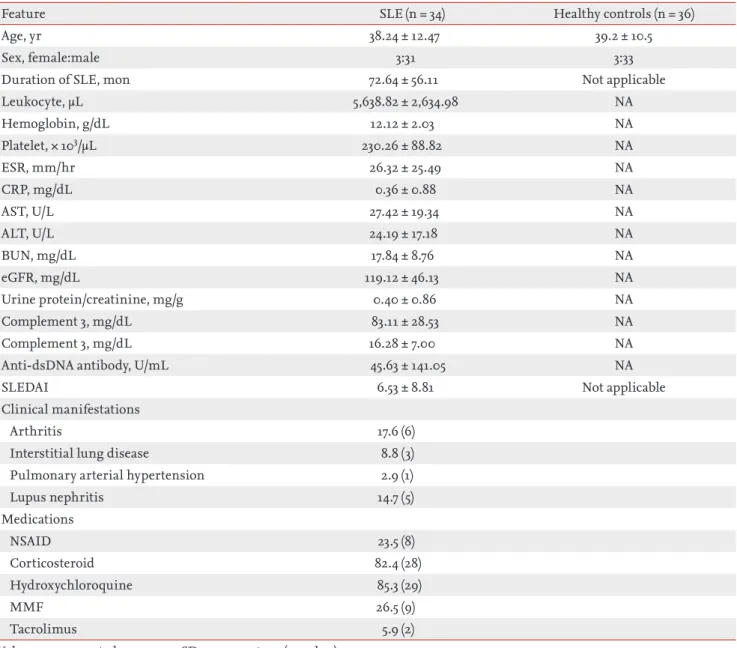
Task: Select the SLE age value 38.24 ± 12.47
Action: [x=404, y=37]
